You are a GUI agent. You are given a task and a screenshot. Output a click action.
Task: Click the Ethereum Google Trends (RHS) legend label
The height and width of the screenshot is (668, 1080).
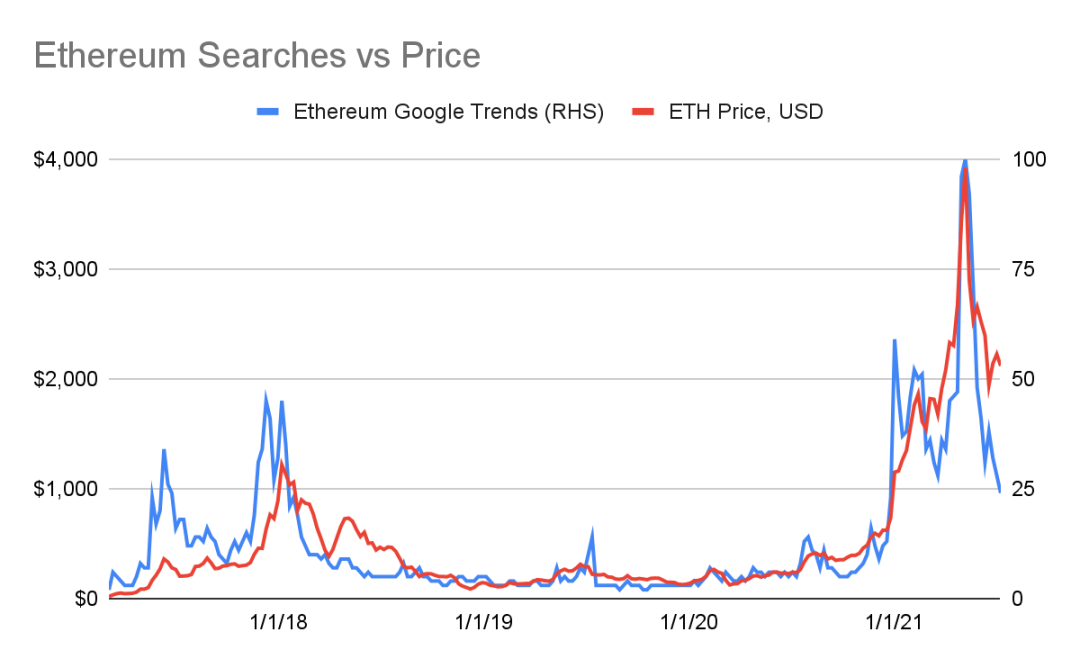point(448,112)
